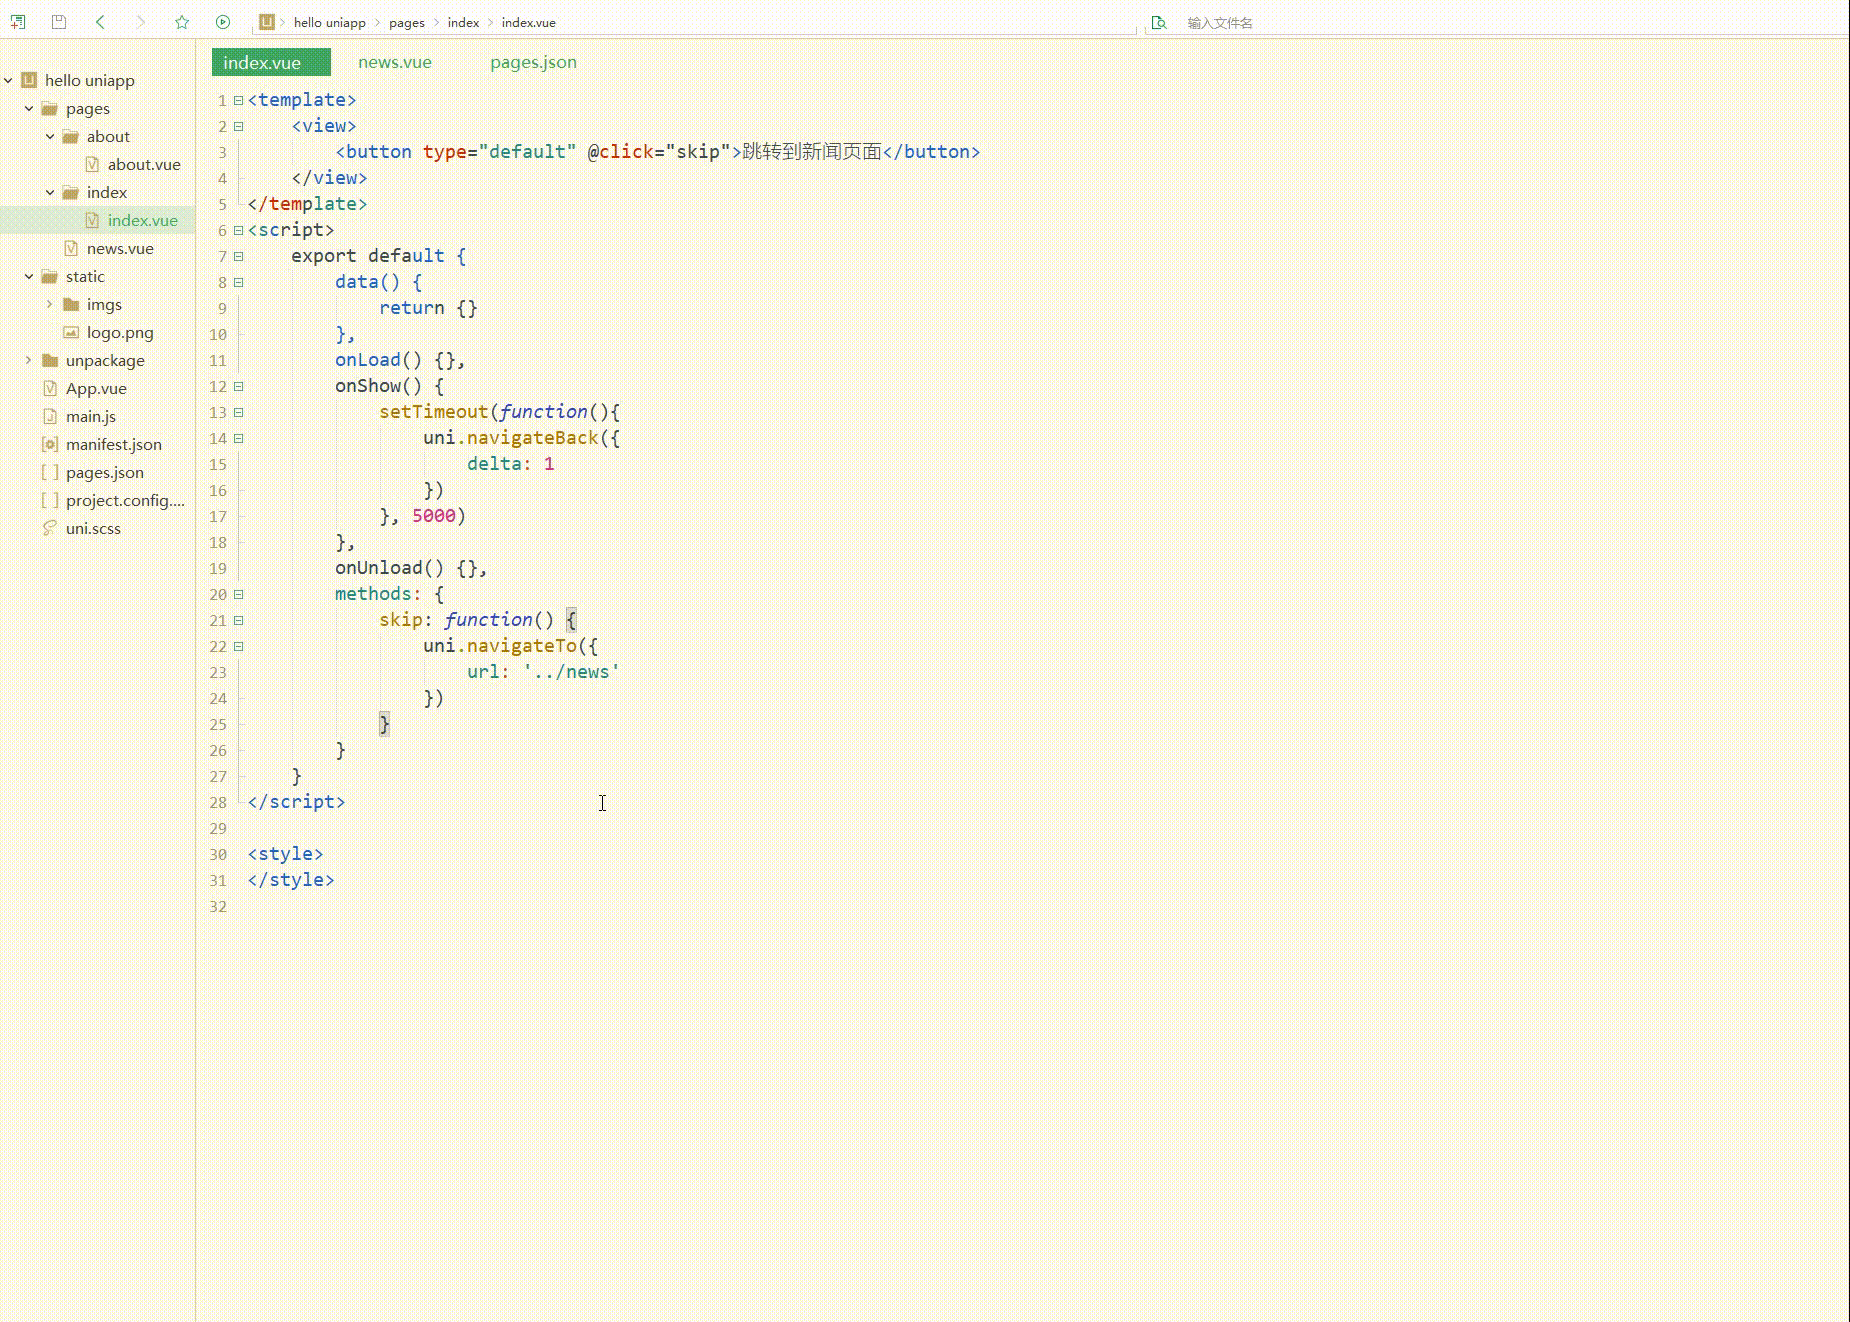1850x1322 pixels.
Task: Click the about.vue file icon
Action: click(x=92, y=164)
